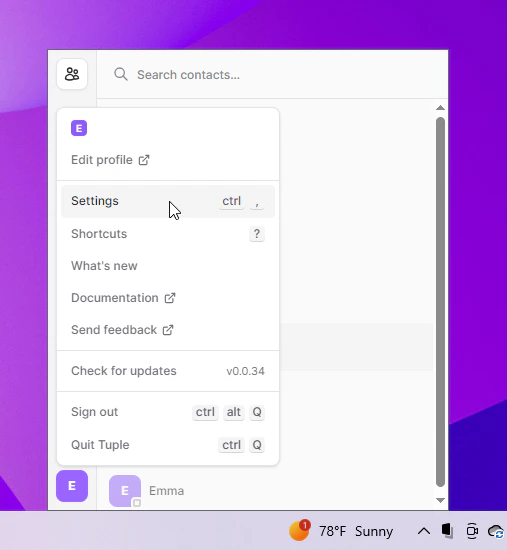Viewport: 507px width, 550px height.
Task: Check for updates v0.0.34
Action: pyautogui.click(x=168, y=371)
